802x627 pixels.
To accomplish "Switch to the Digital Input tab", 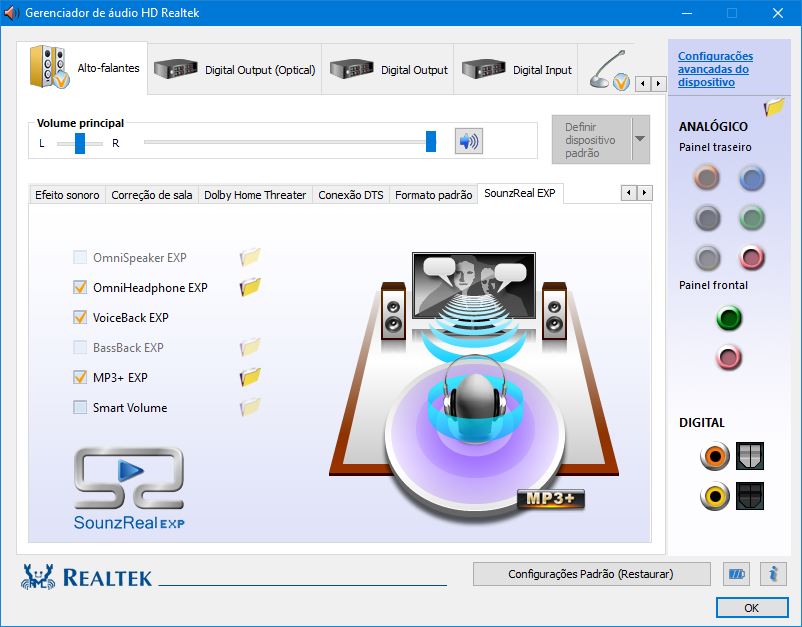I will tap(516, 70).
